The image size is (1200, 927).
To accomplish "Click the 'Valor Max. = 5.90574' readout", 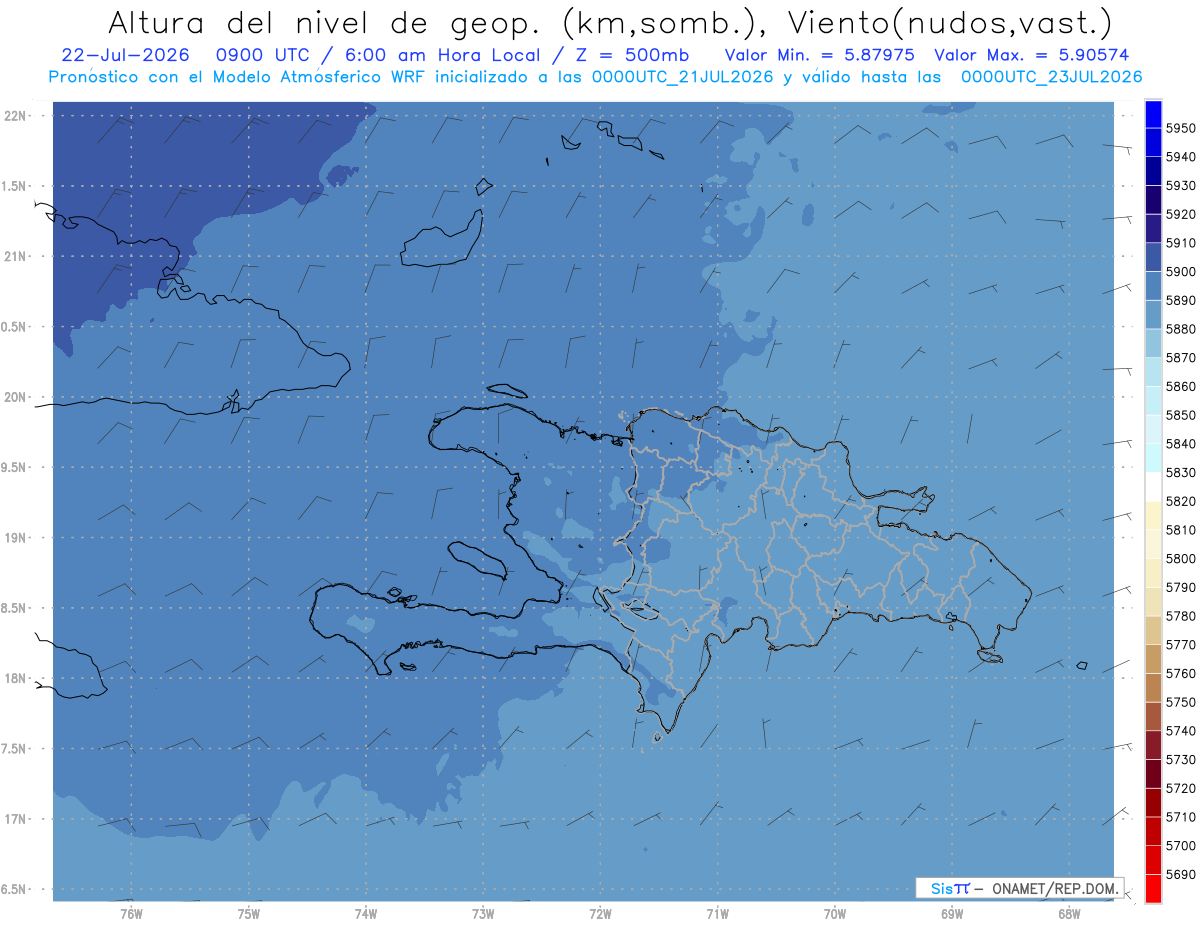I will (x=1032, y=55).
